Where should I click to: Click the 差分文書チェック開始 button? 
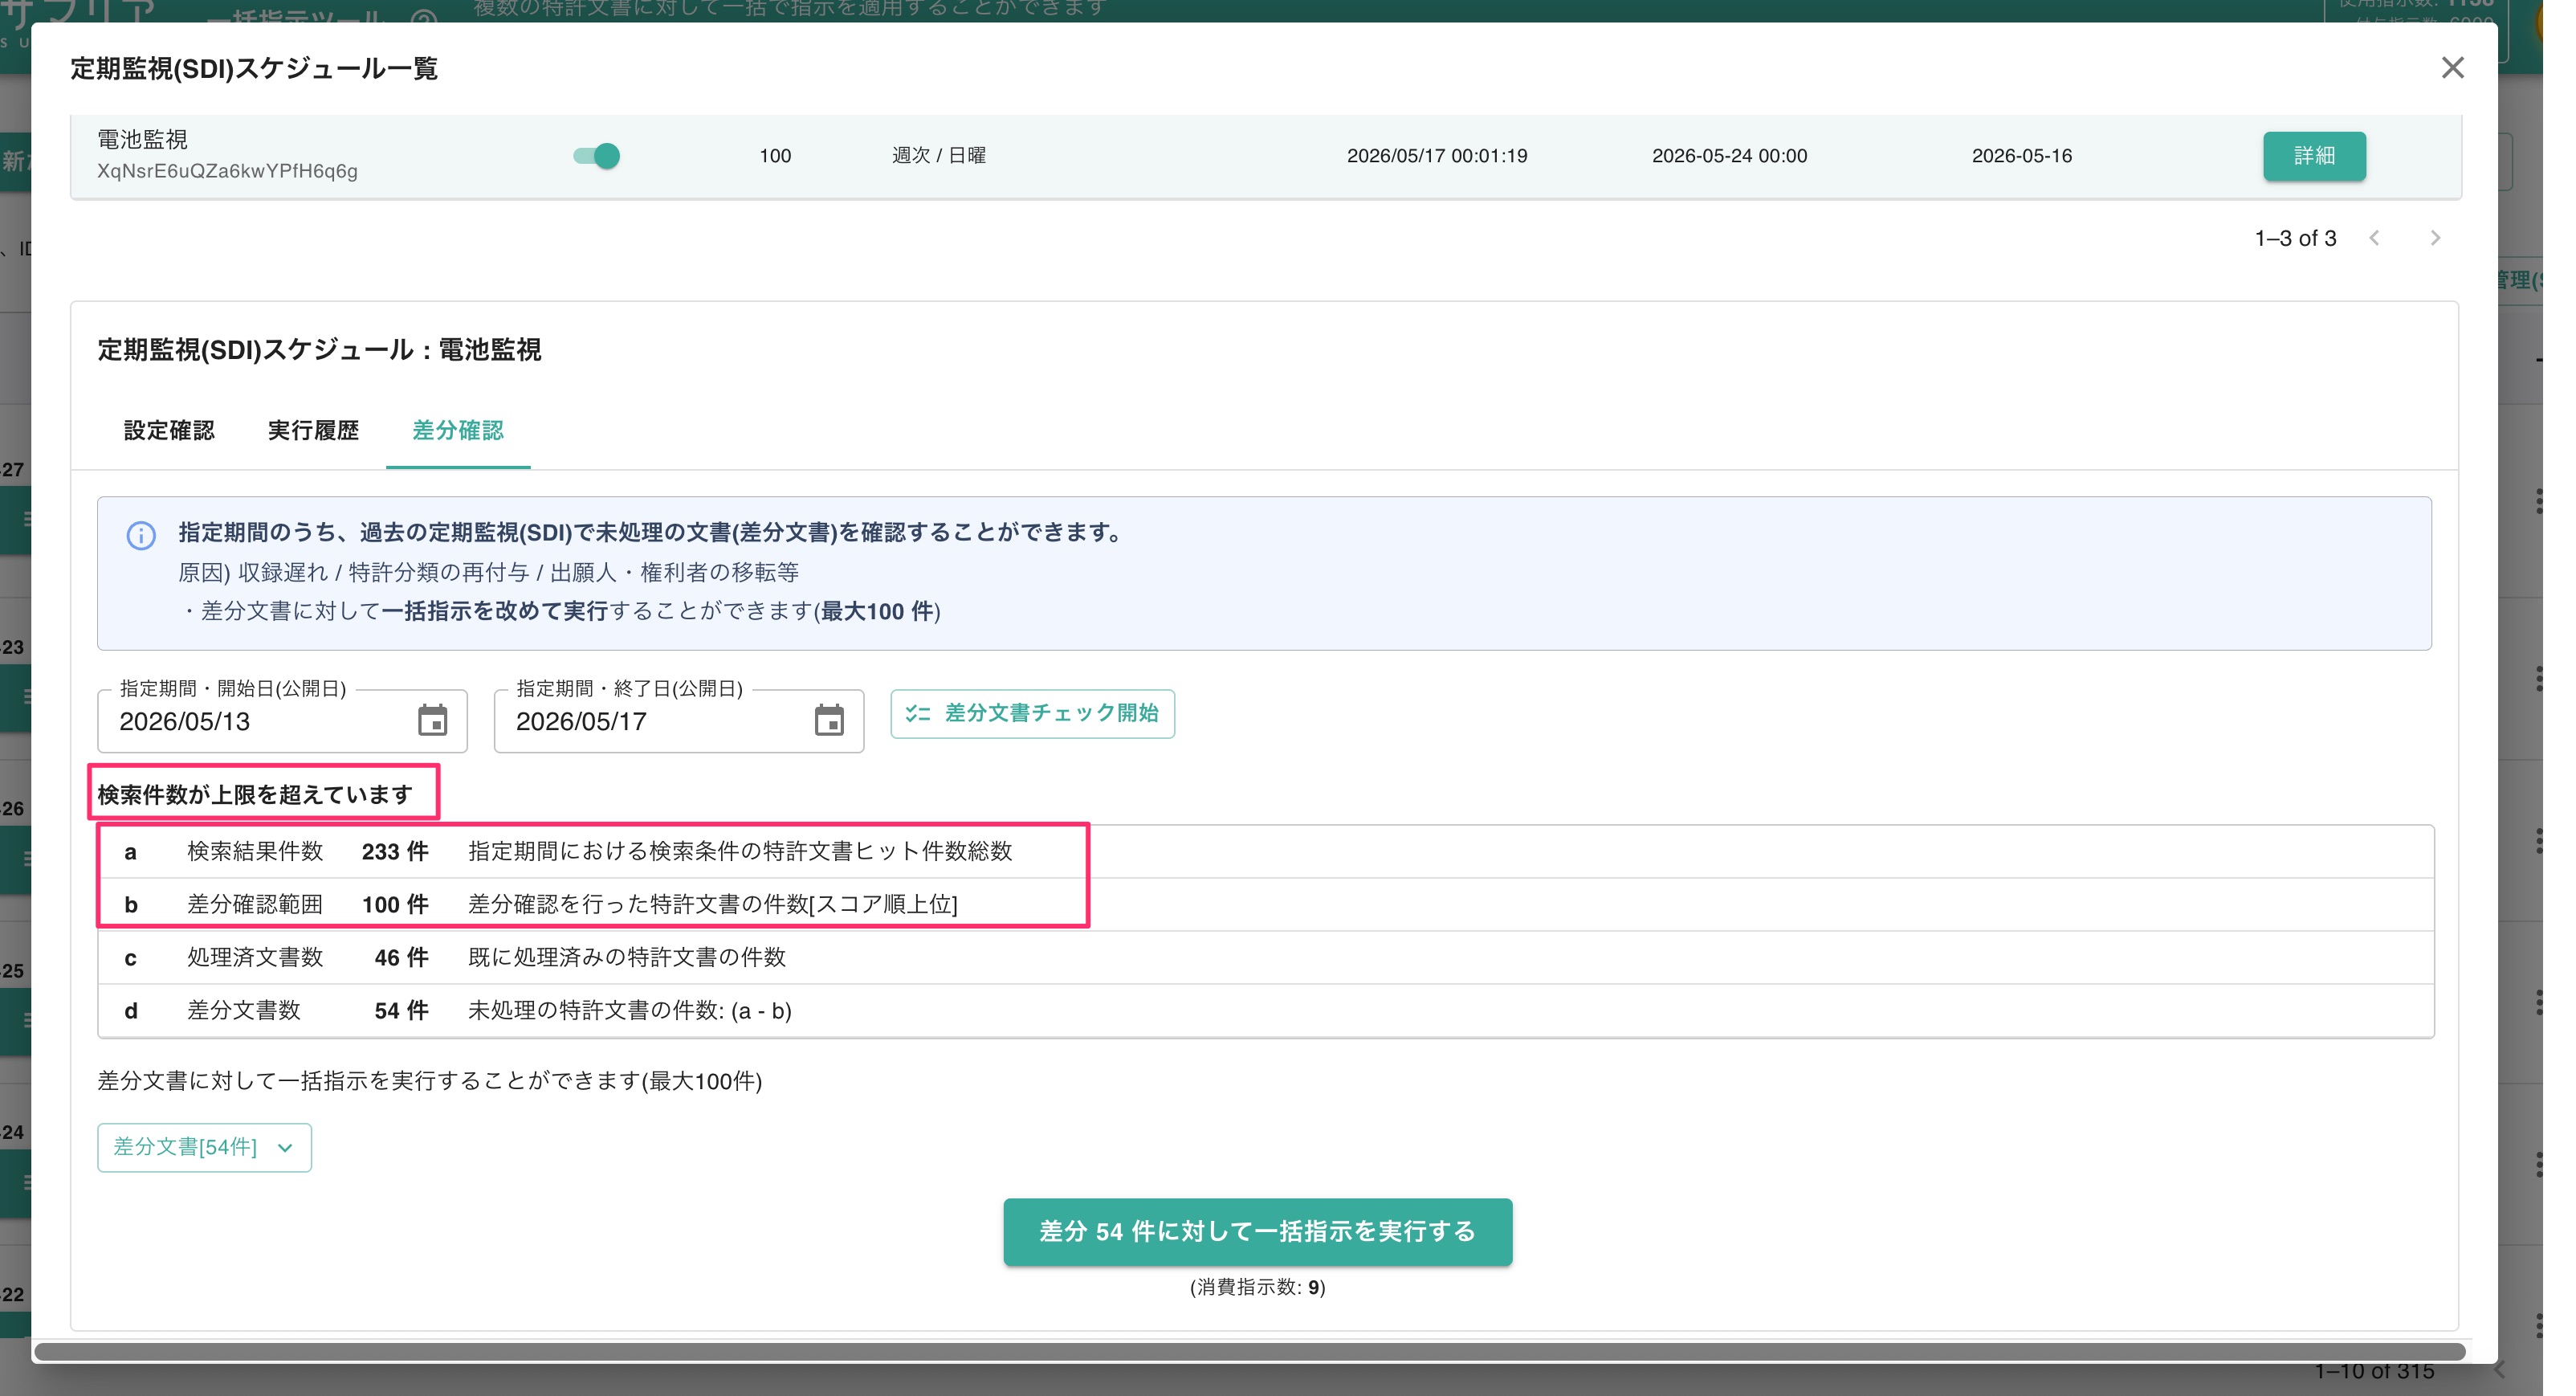[x=1032, y=714]
